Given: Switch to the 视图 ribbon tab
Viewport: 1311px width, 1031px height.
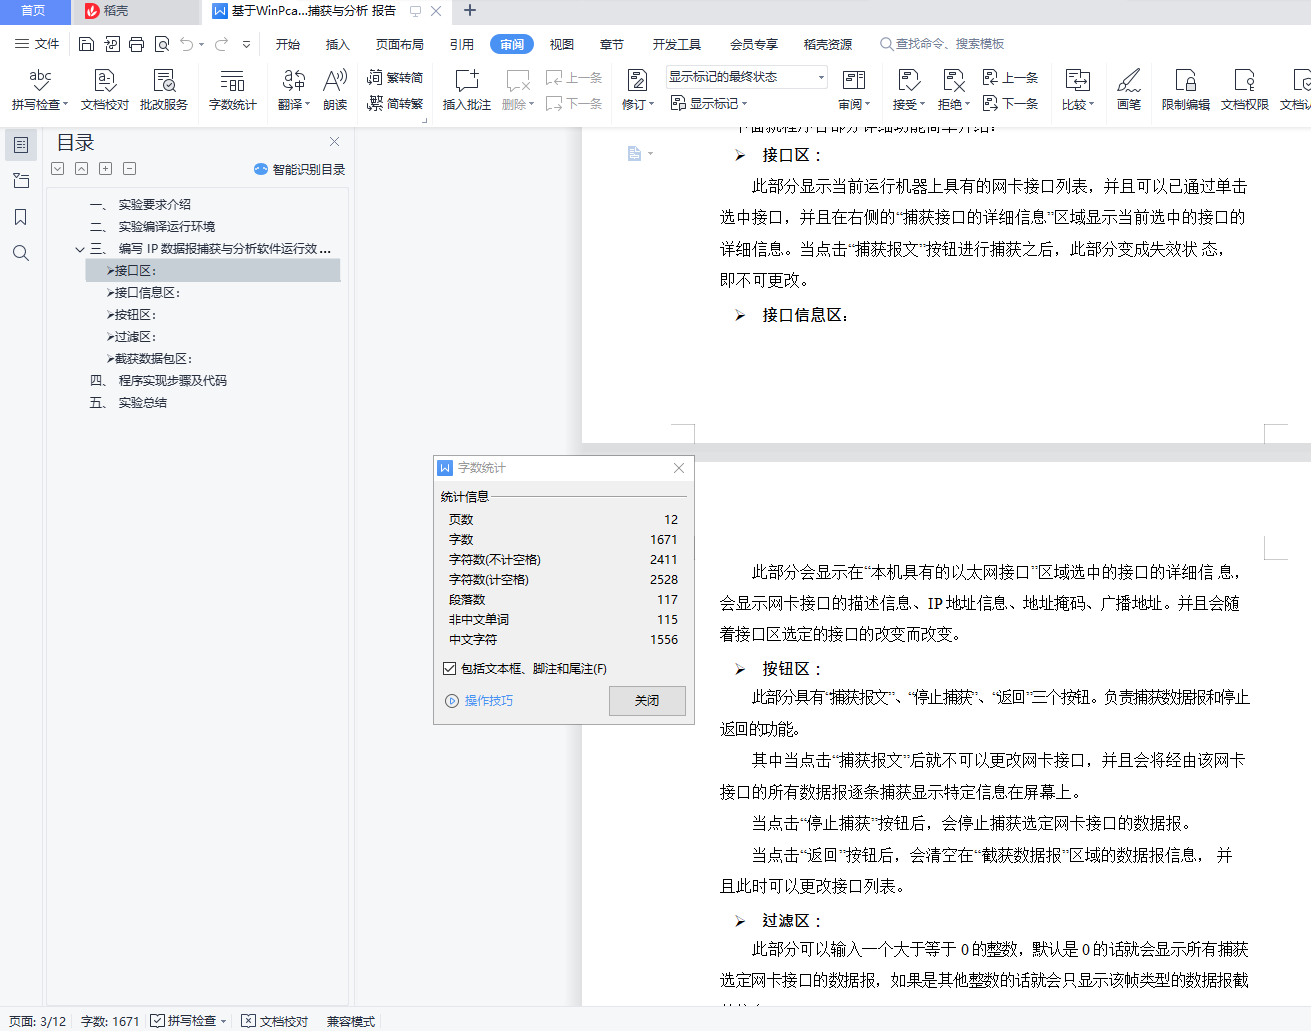Looking at the screenshot, I should [x=562, y=44].
